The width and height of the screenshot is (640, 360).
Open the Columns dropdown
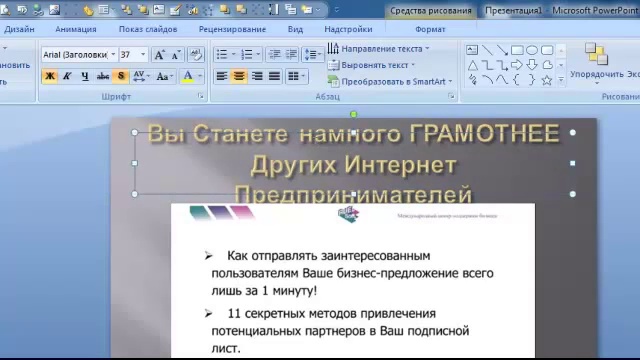tap(297, 76)
